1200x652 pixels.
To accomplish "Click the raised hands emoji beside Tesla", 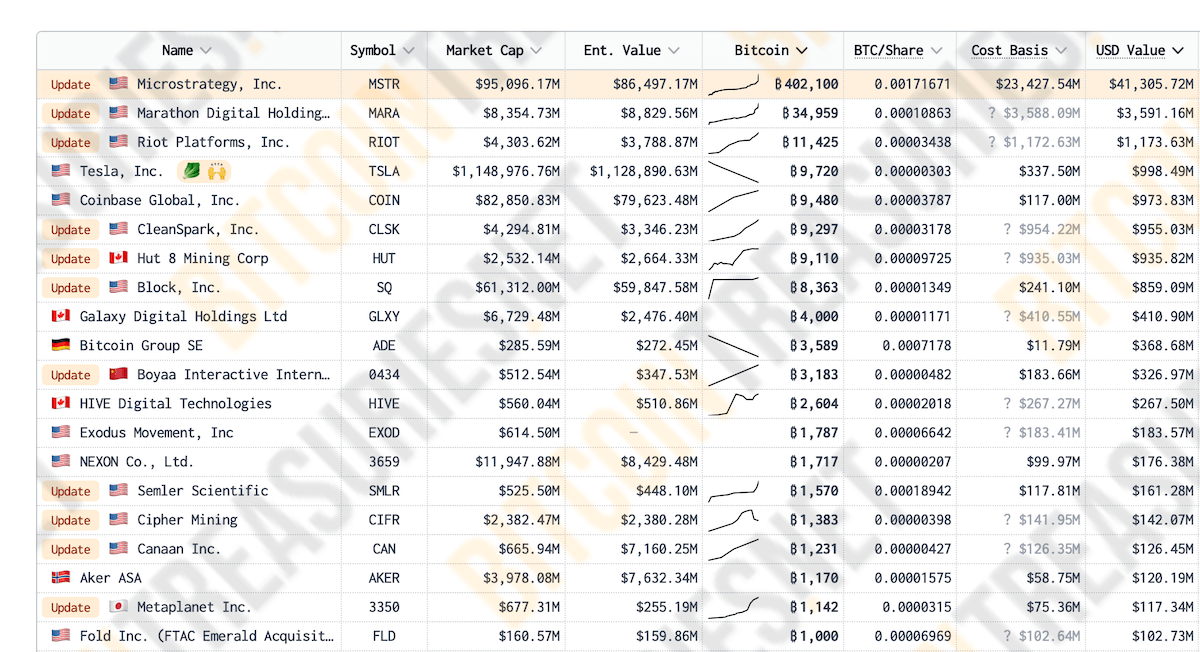I will coord(216,171).
